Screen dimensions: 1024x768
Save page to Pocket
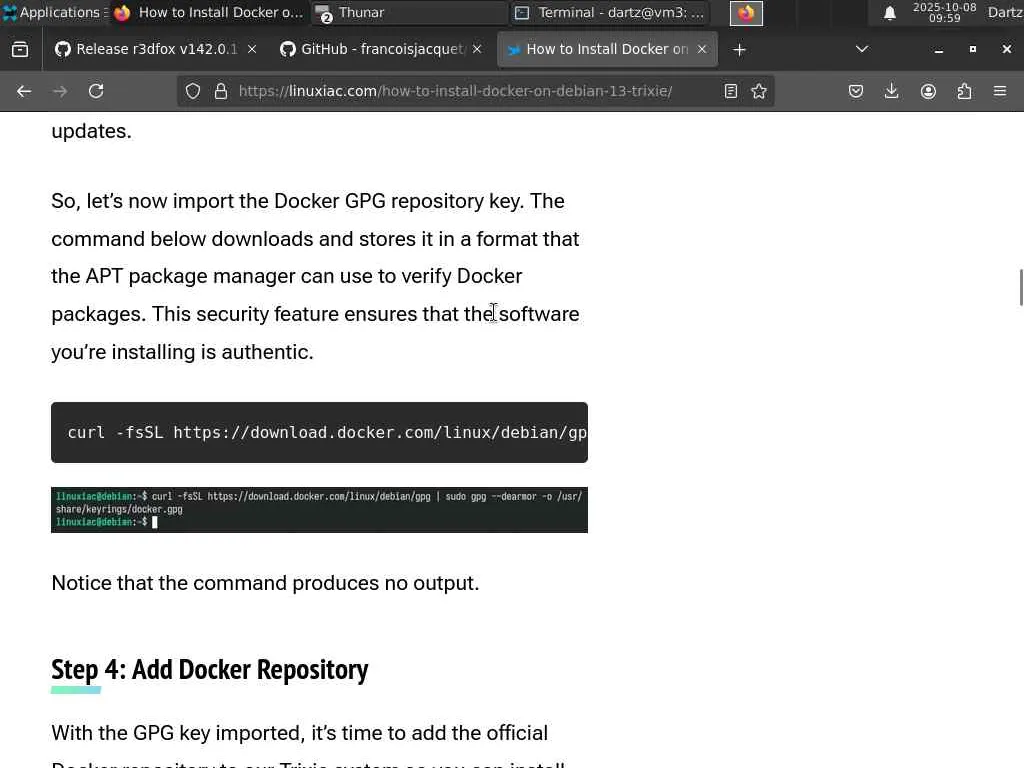click(x=856, y=91)
